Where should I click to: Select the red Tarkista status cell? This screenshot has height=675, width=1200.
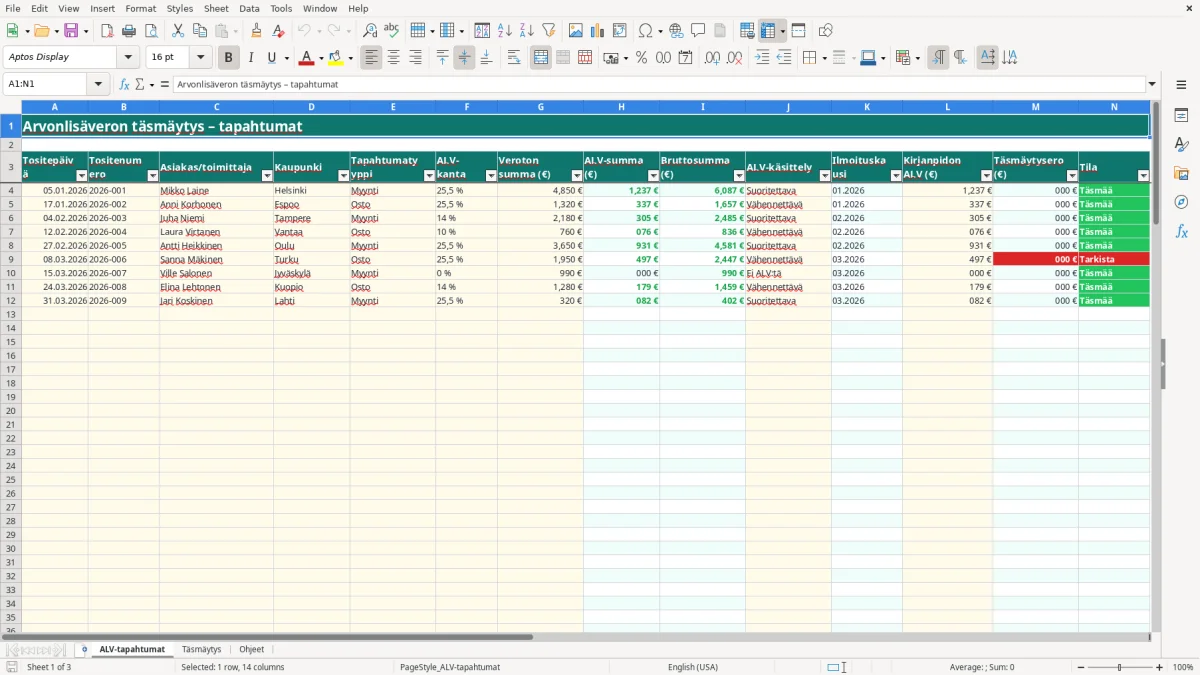[x=1114, y=259]
